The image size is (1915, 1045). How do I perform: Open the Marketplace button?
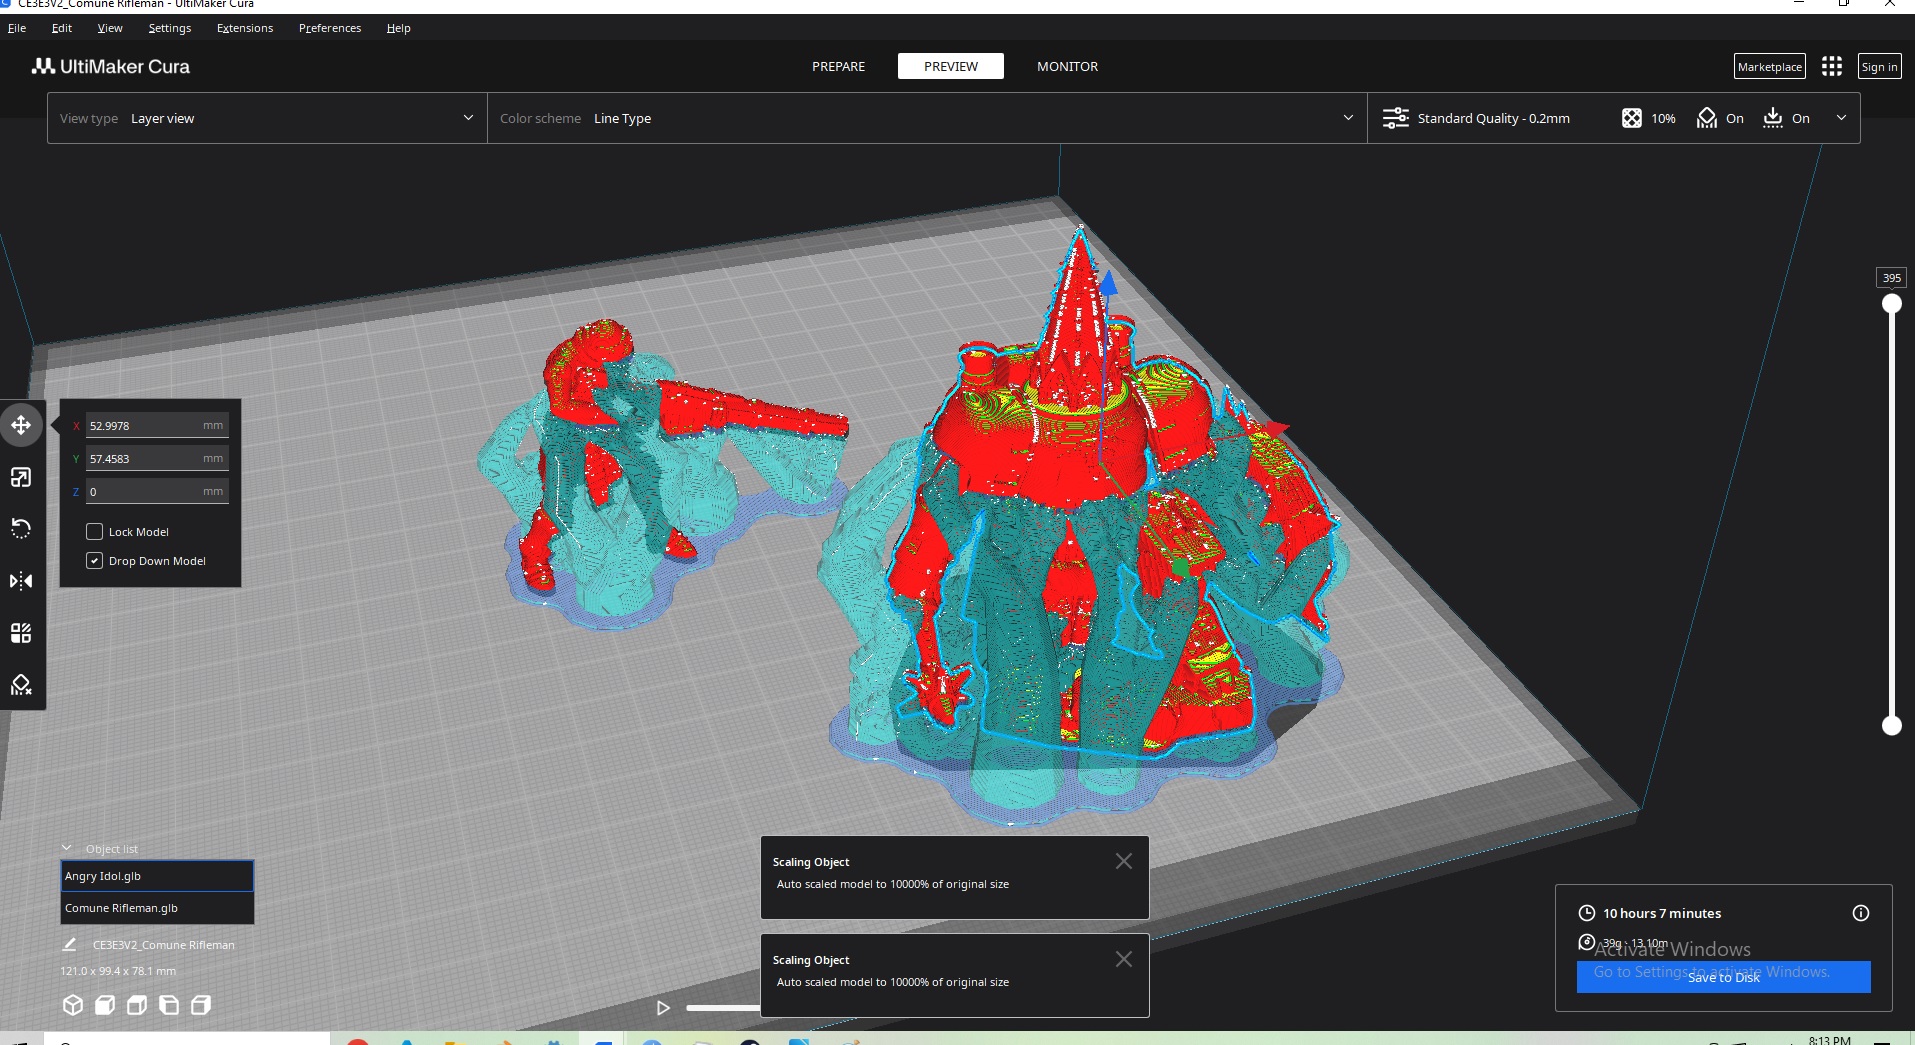(1769, 66)
